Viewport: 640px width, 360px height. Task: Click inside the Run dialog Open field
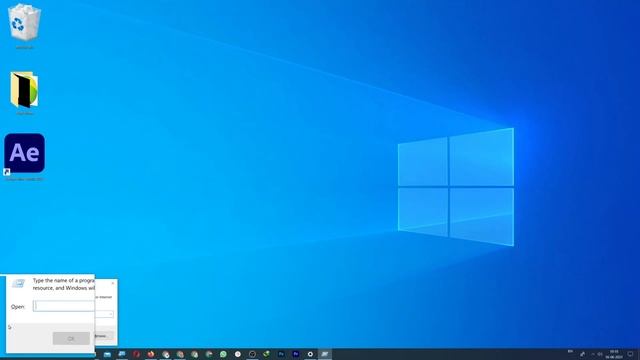(x=64, y=306)
